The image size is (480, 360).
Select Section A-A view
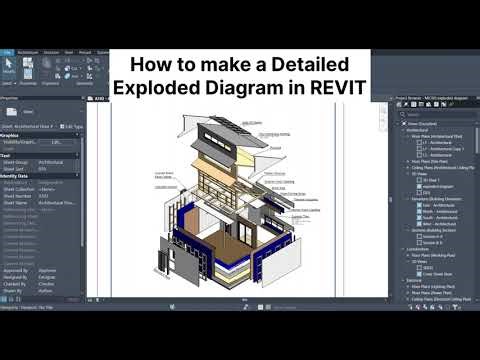point(433,236)
